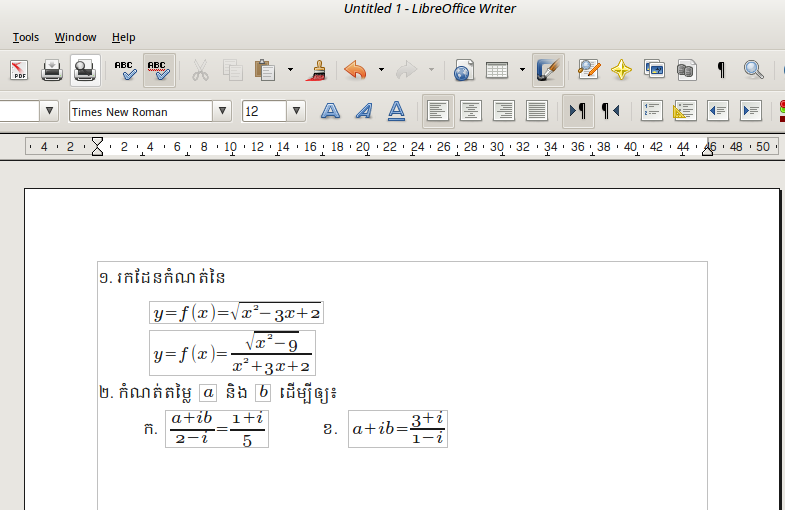Image resolution: width=785 pixels, height=510 pixels.
Task: Expand the Table insert dropdown arrow
Action: pos(522,70)
